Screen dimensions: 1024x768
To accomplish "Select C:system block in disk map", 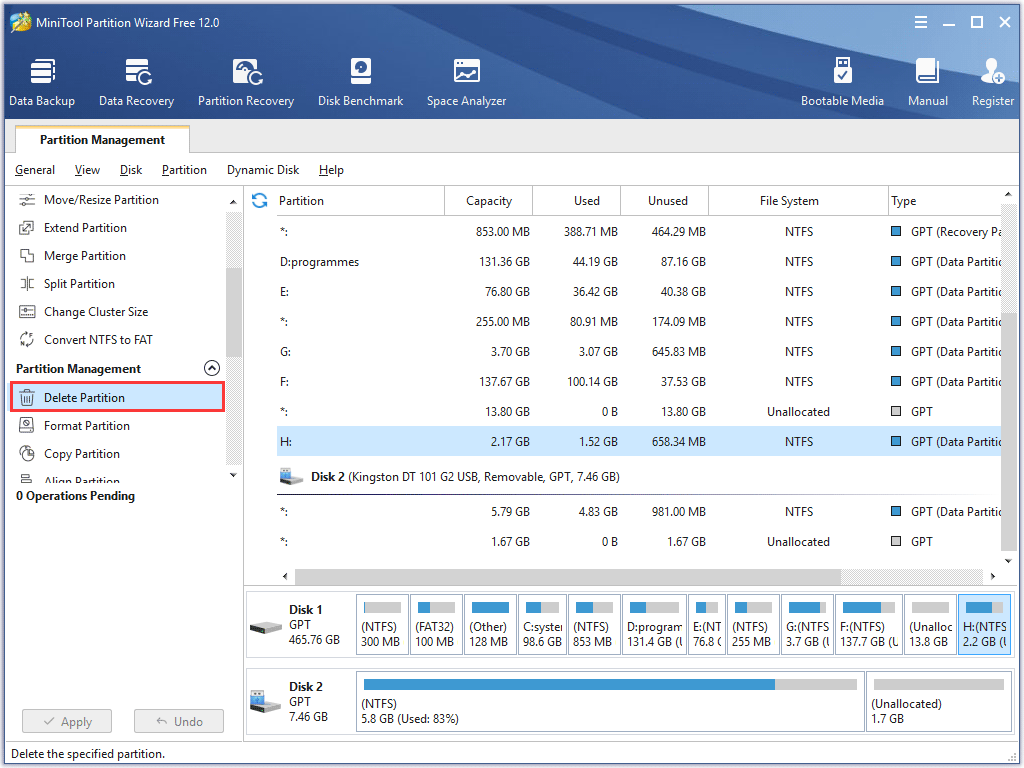I will [542, 625].
